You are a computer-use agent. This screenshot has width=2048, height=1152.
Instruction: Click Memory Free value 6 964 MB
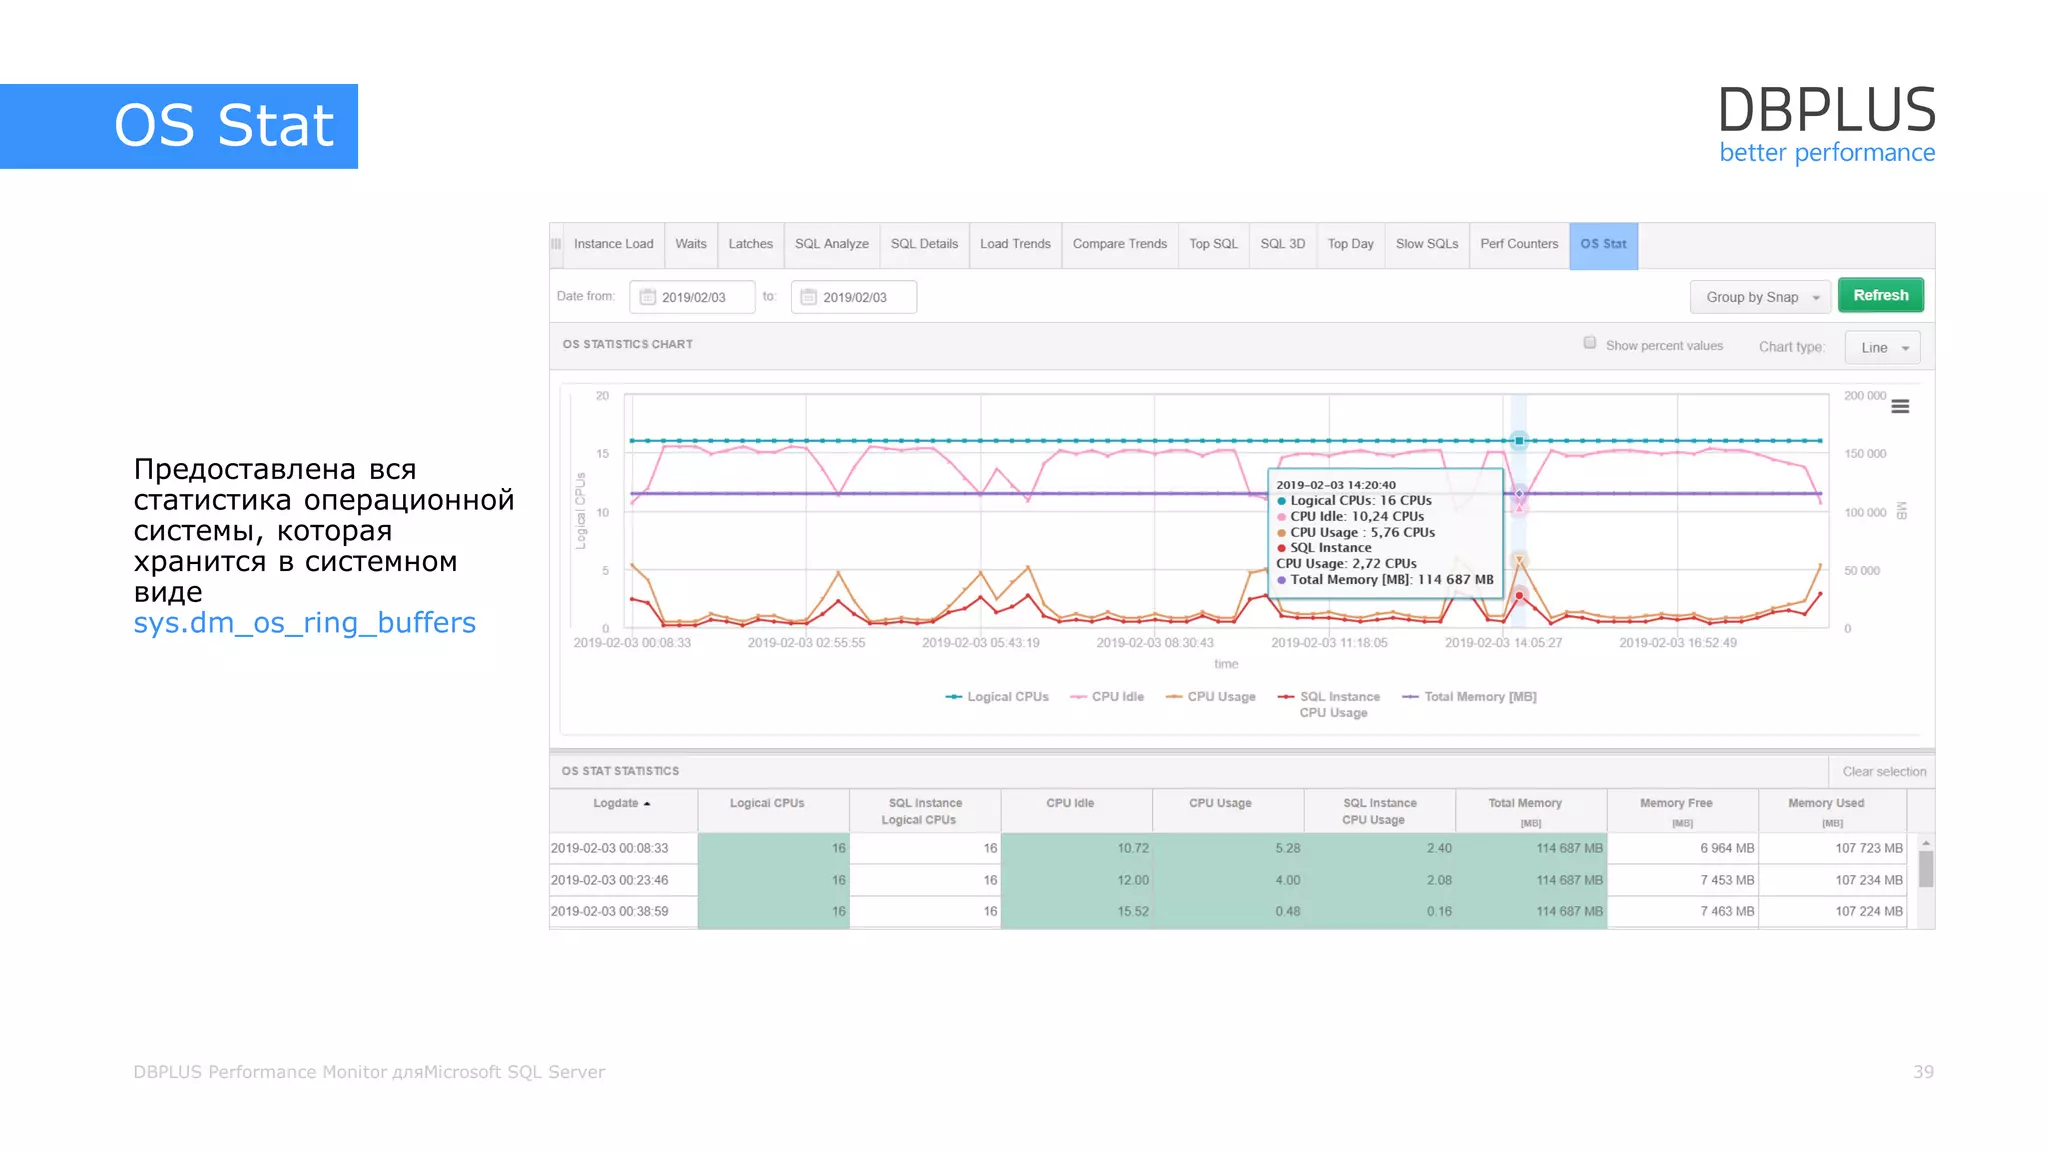coord(1727,849)
